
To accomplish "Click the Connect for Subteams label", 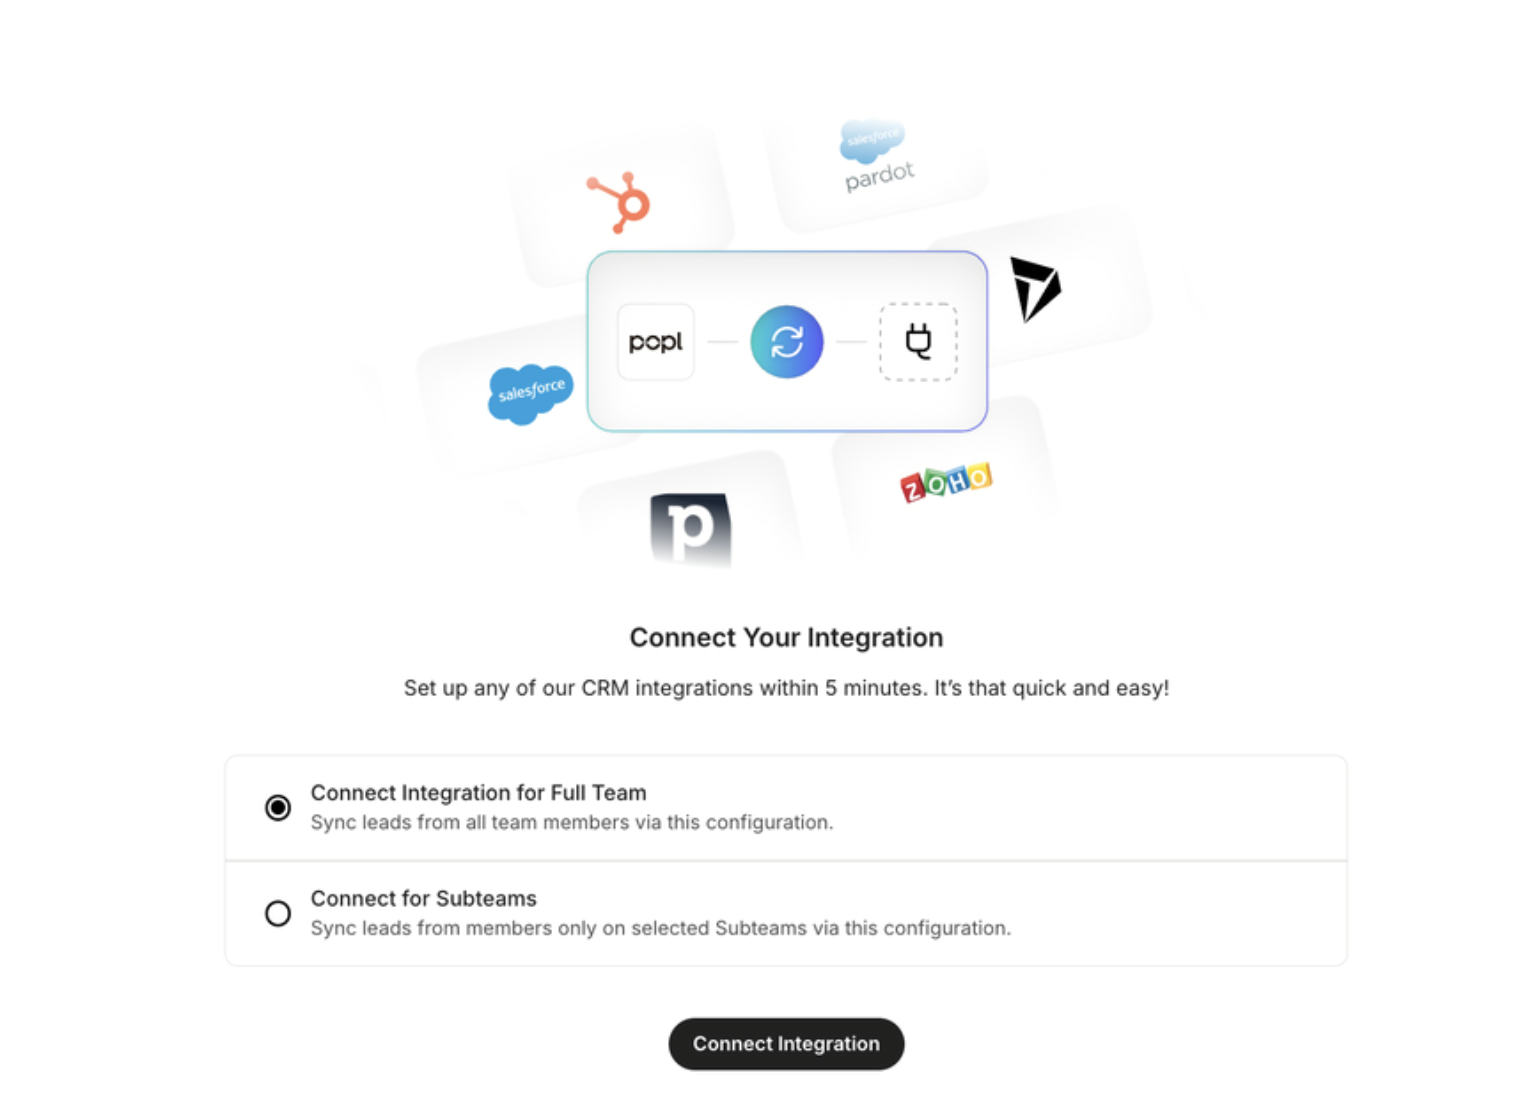I will (x=423, y=898).
